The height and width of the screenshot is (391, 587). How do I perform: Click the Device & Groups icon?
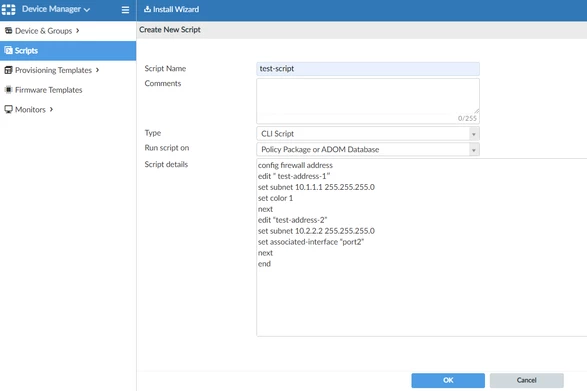point(8,30)
